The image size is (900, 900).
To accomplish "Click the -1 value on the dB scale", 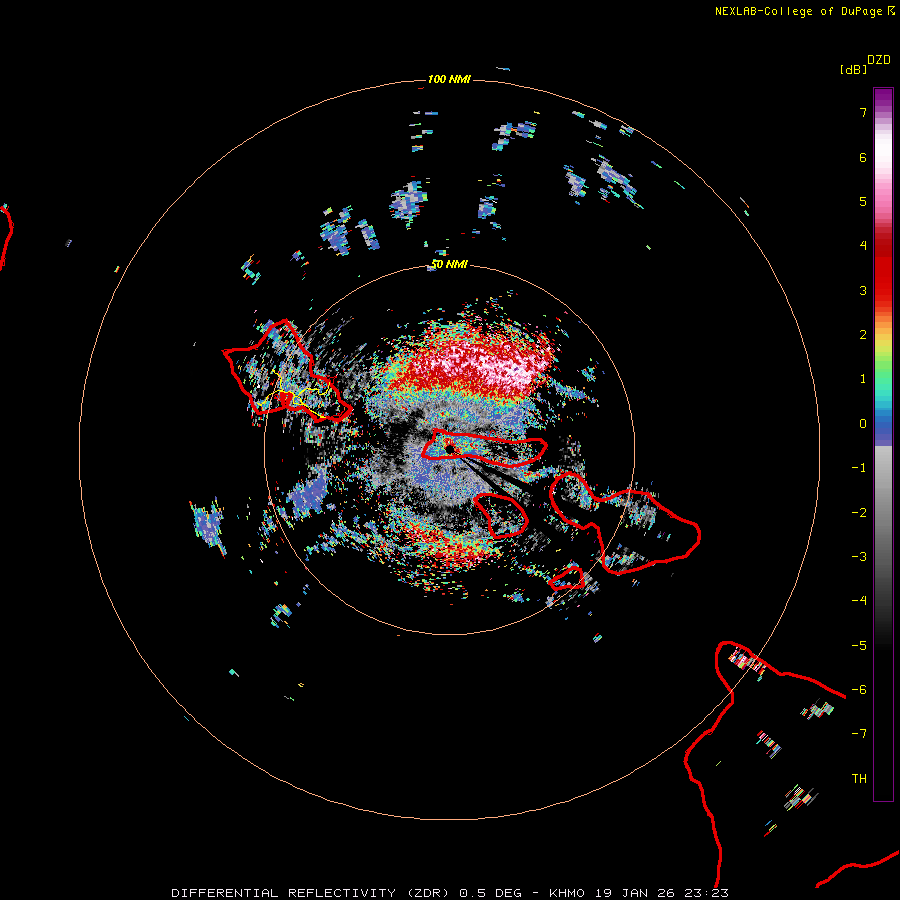I will (859, 468).
